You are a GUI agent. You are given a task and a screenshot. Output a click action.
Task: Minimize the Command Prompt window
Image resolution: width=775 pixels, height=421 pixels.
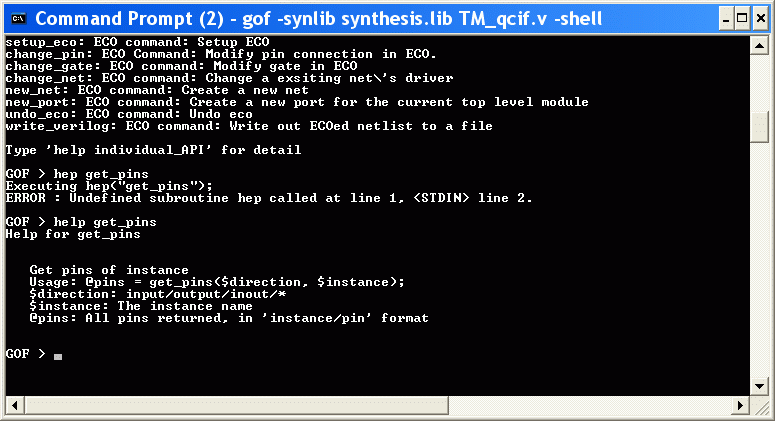(726, 19)
